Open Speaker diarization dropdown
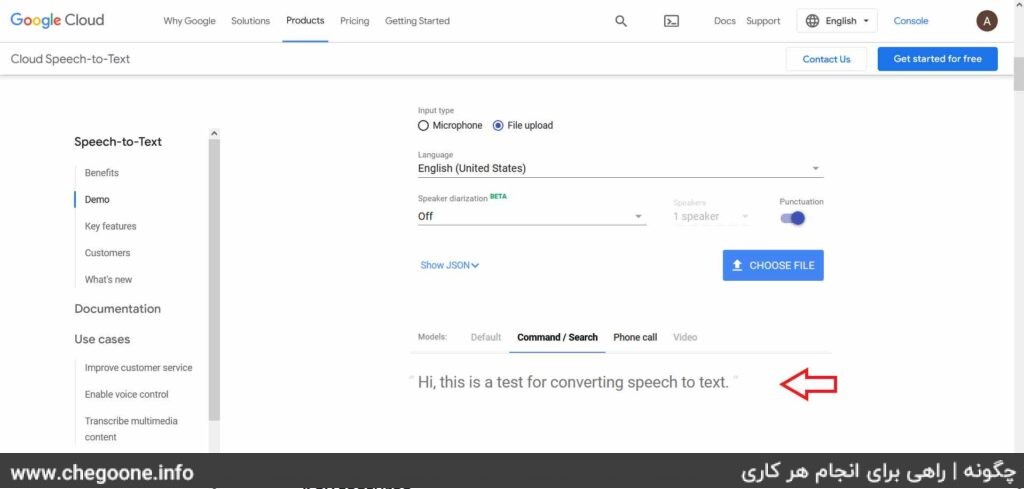 [x=532, y=217]
